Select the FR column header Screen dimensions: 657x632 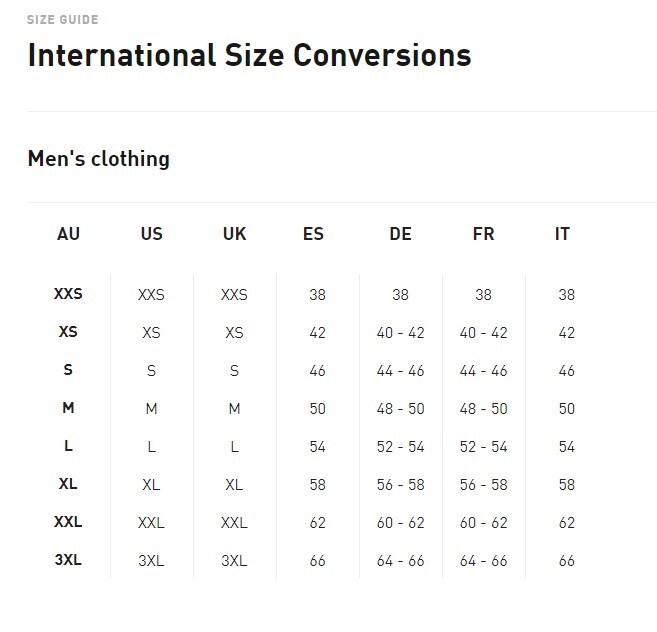click(x=483, y=234)
